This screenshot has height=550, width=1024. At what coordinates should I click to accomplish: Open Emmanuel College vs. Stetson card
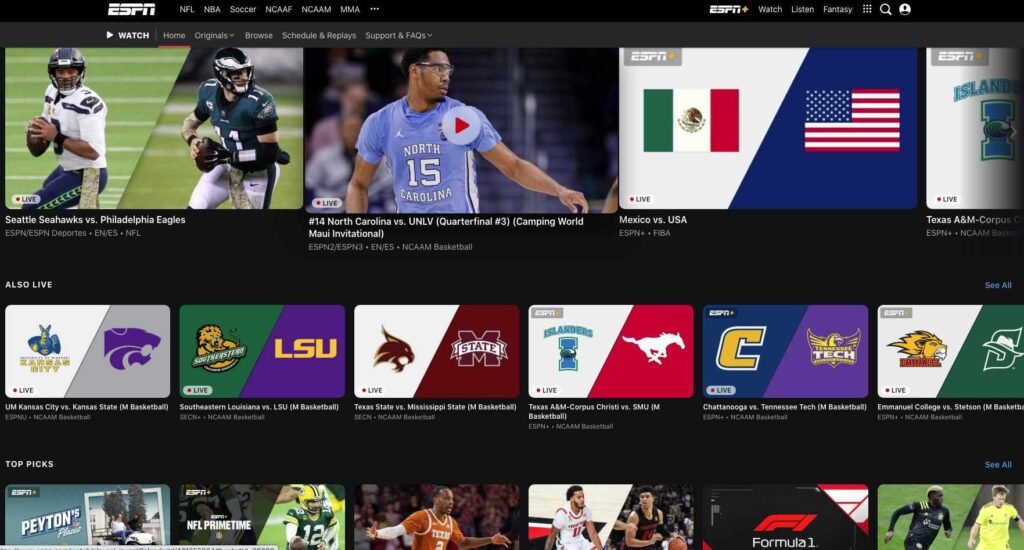tap(951, 351)
